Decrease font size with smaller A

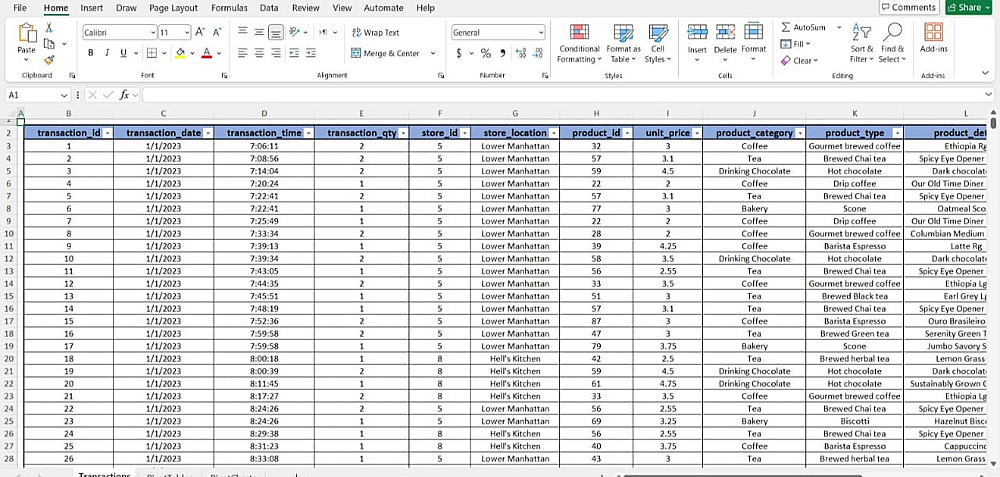[x=217, y=32]
